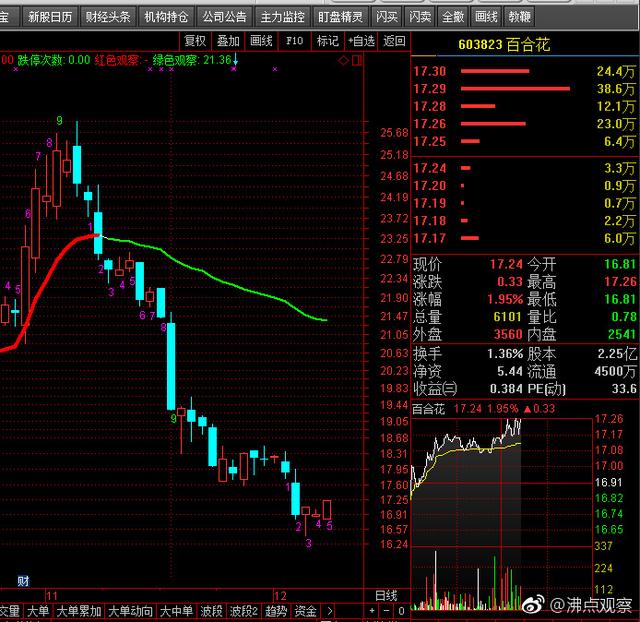Switch to the 大单累加 indicator tab
This screenshot has width=640, height=622.
tap(78, 611)
